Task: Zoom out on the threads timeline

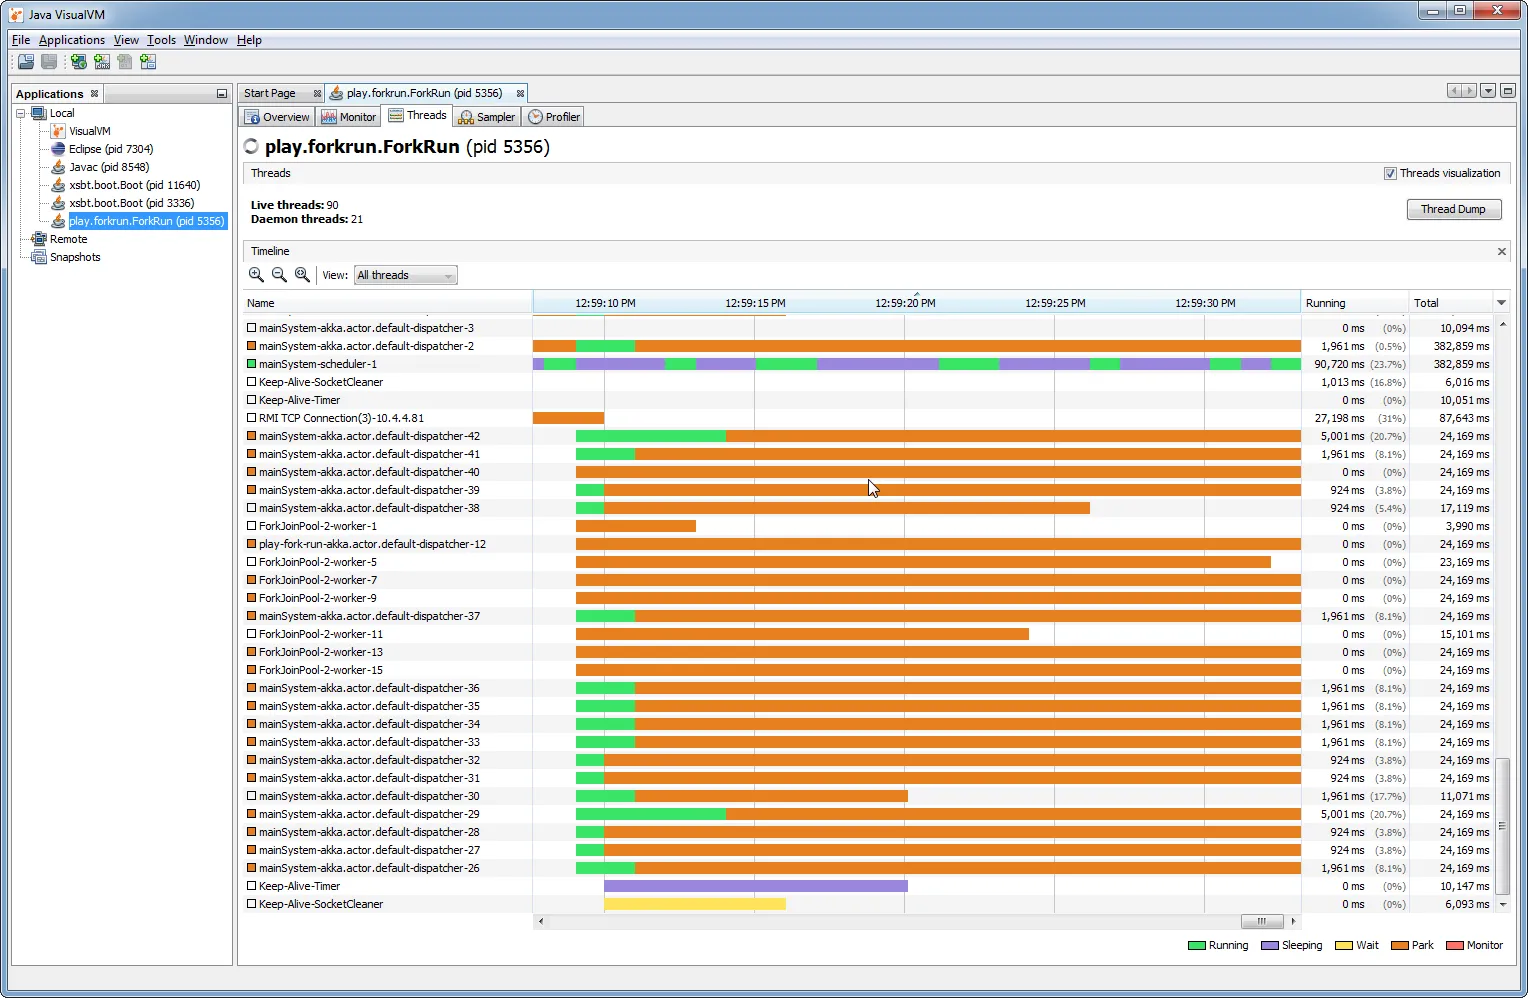Action: (x=279, y=275)
